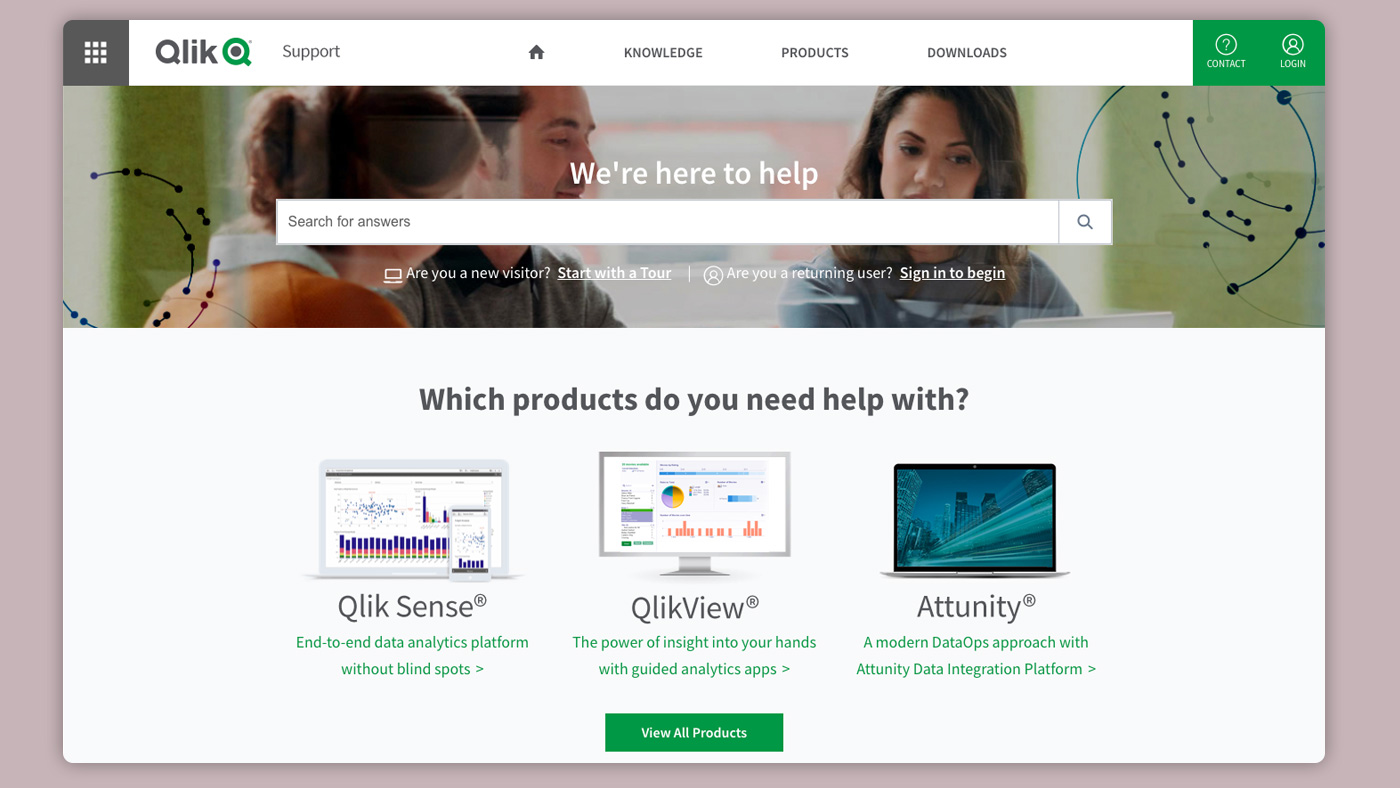Viewport: 1400px width, 788px height.
Task: Go to the home icon in navigation
Action: coord(536,52)
